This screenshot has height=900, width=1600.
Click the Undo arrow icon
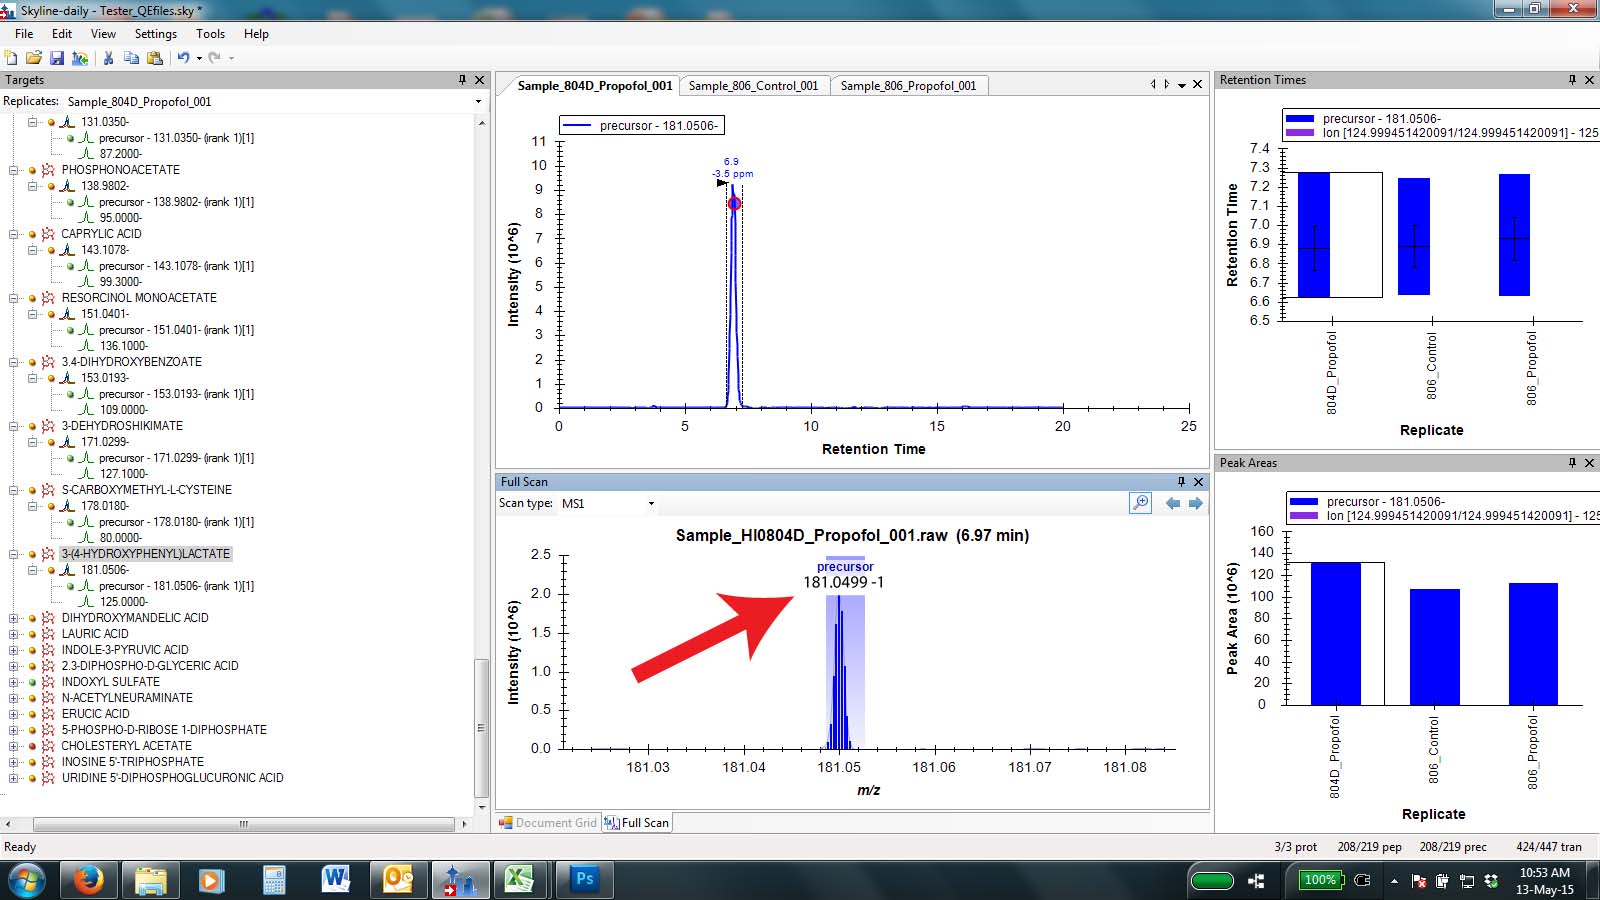pyautogui.click(x=183, y=58)
